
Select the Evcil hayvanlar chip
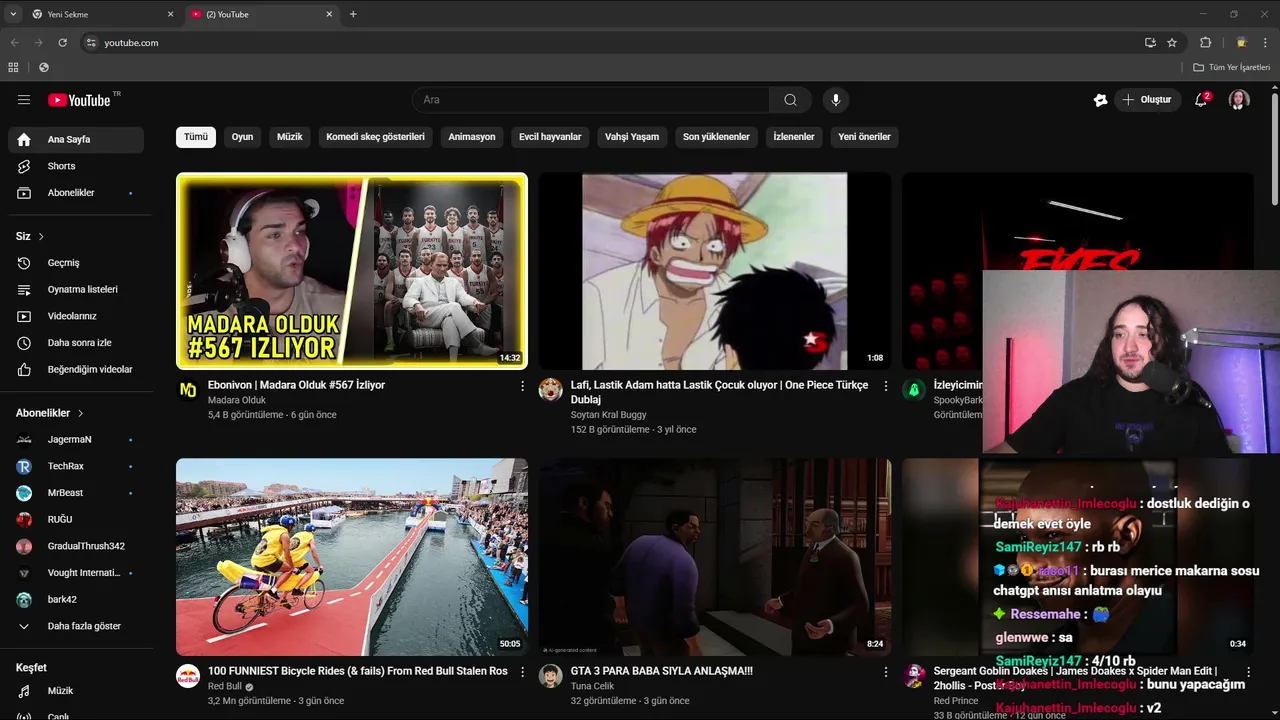coord(550,137)
